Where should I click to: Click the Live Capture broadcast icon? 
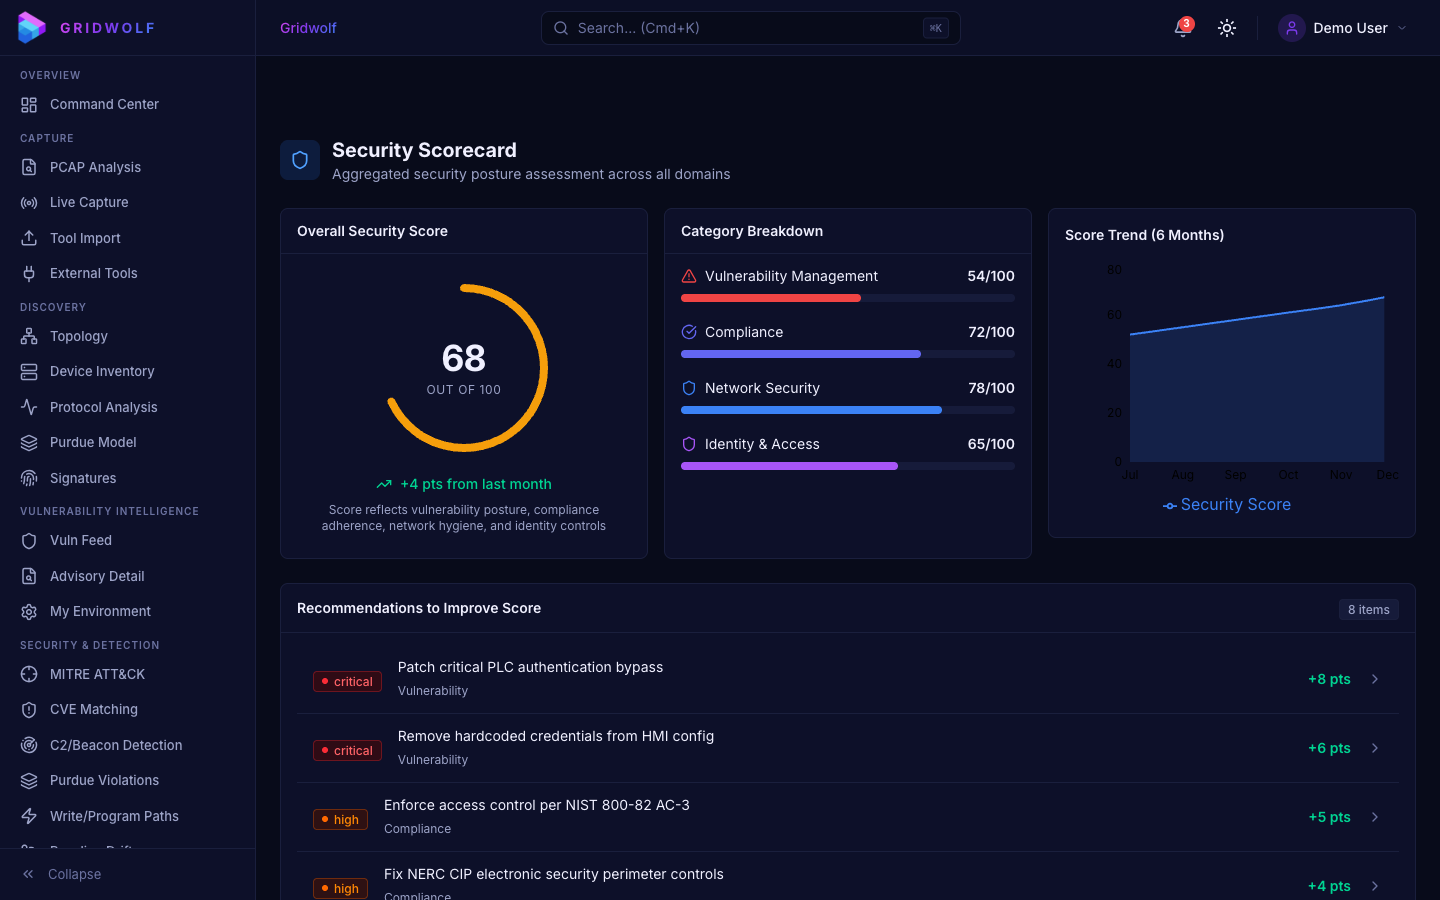[x=29, y=202]
